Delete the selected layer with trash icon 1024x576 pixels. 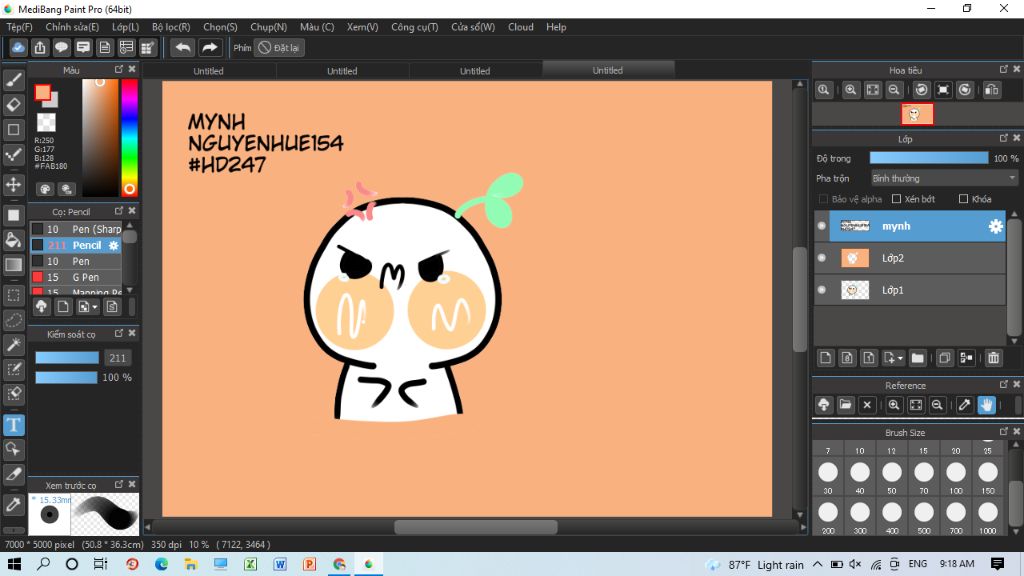(x=993, y=358)
